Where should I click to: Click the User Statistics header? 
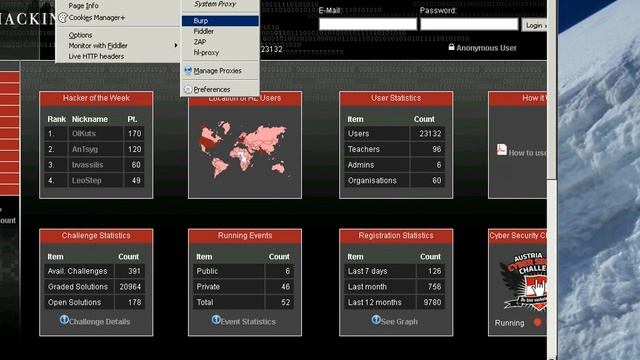tap(396, 98)
